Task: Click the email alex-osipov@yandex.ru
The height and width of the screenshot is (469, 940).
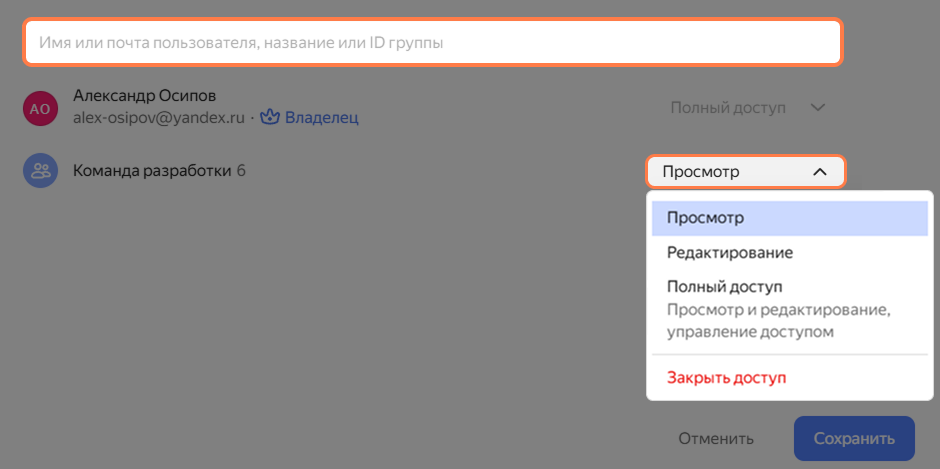Action: click(159, 118)
